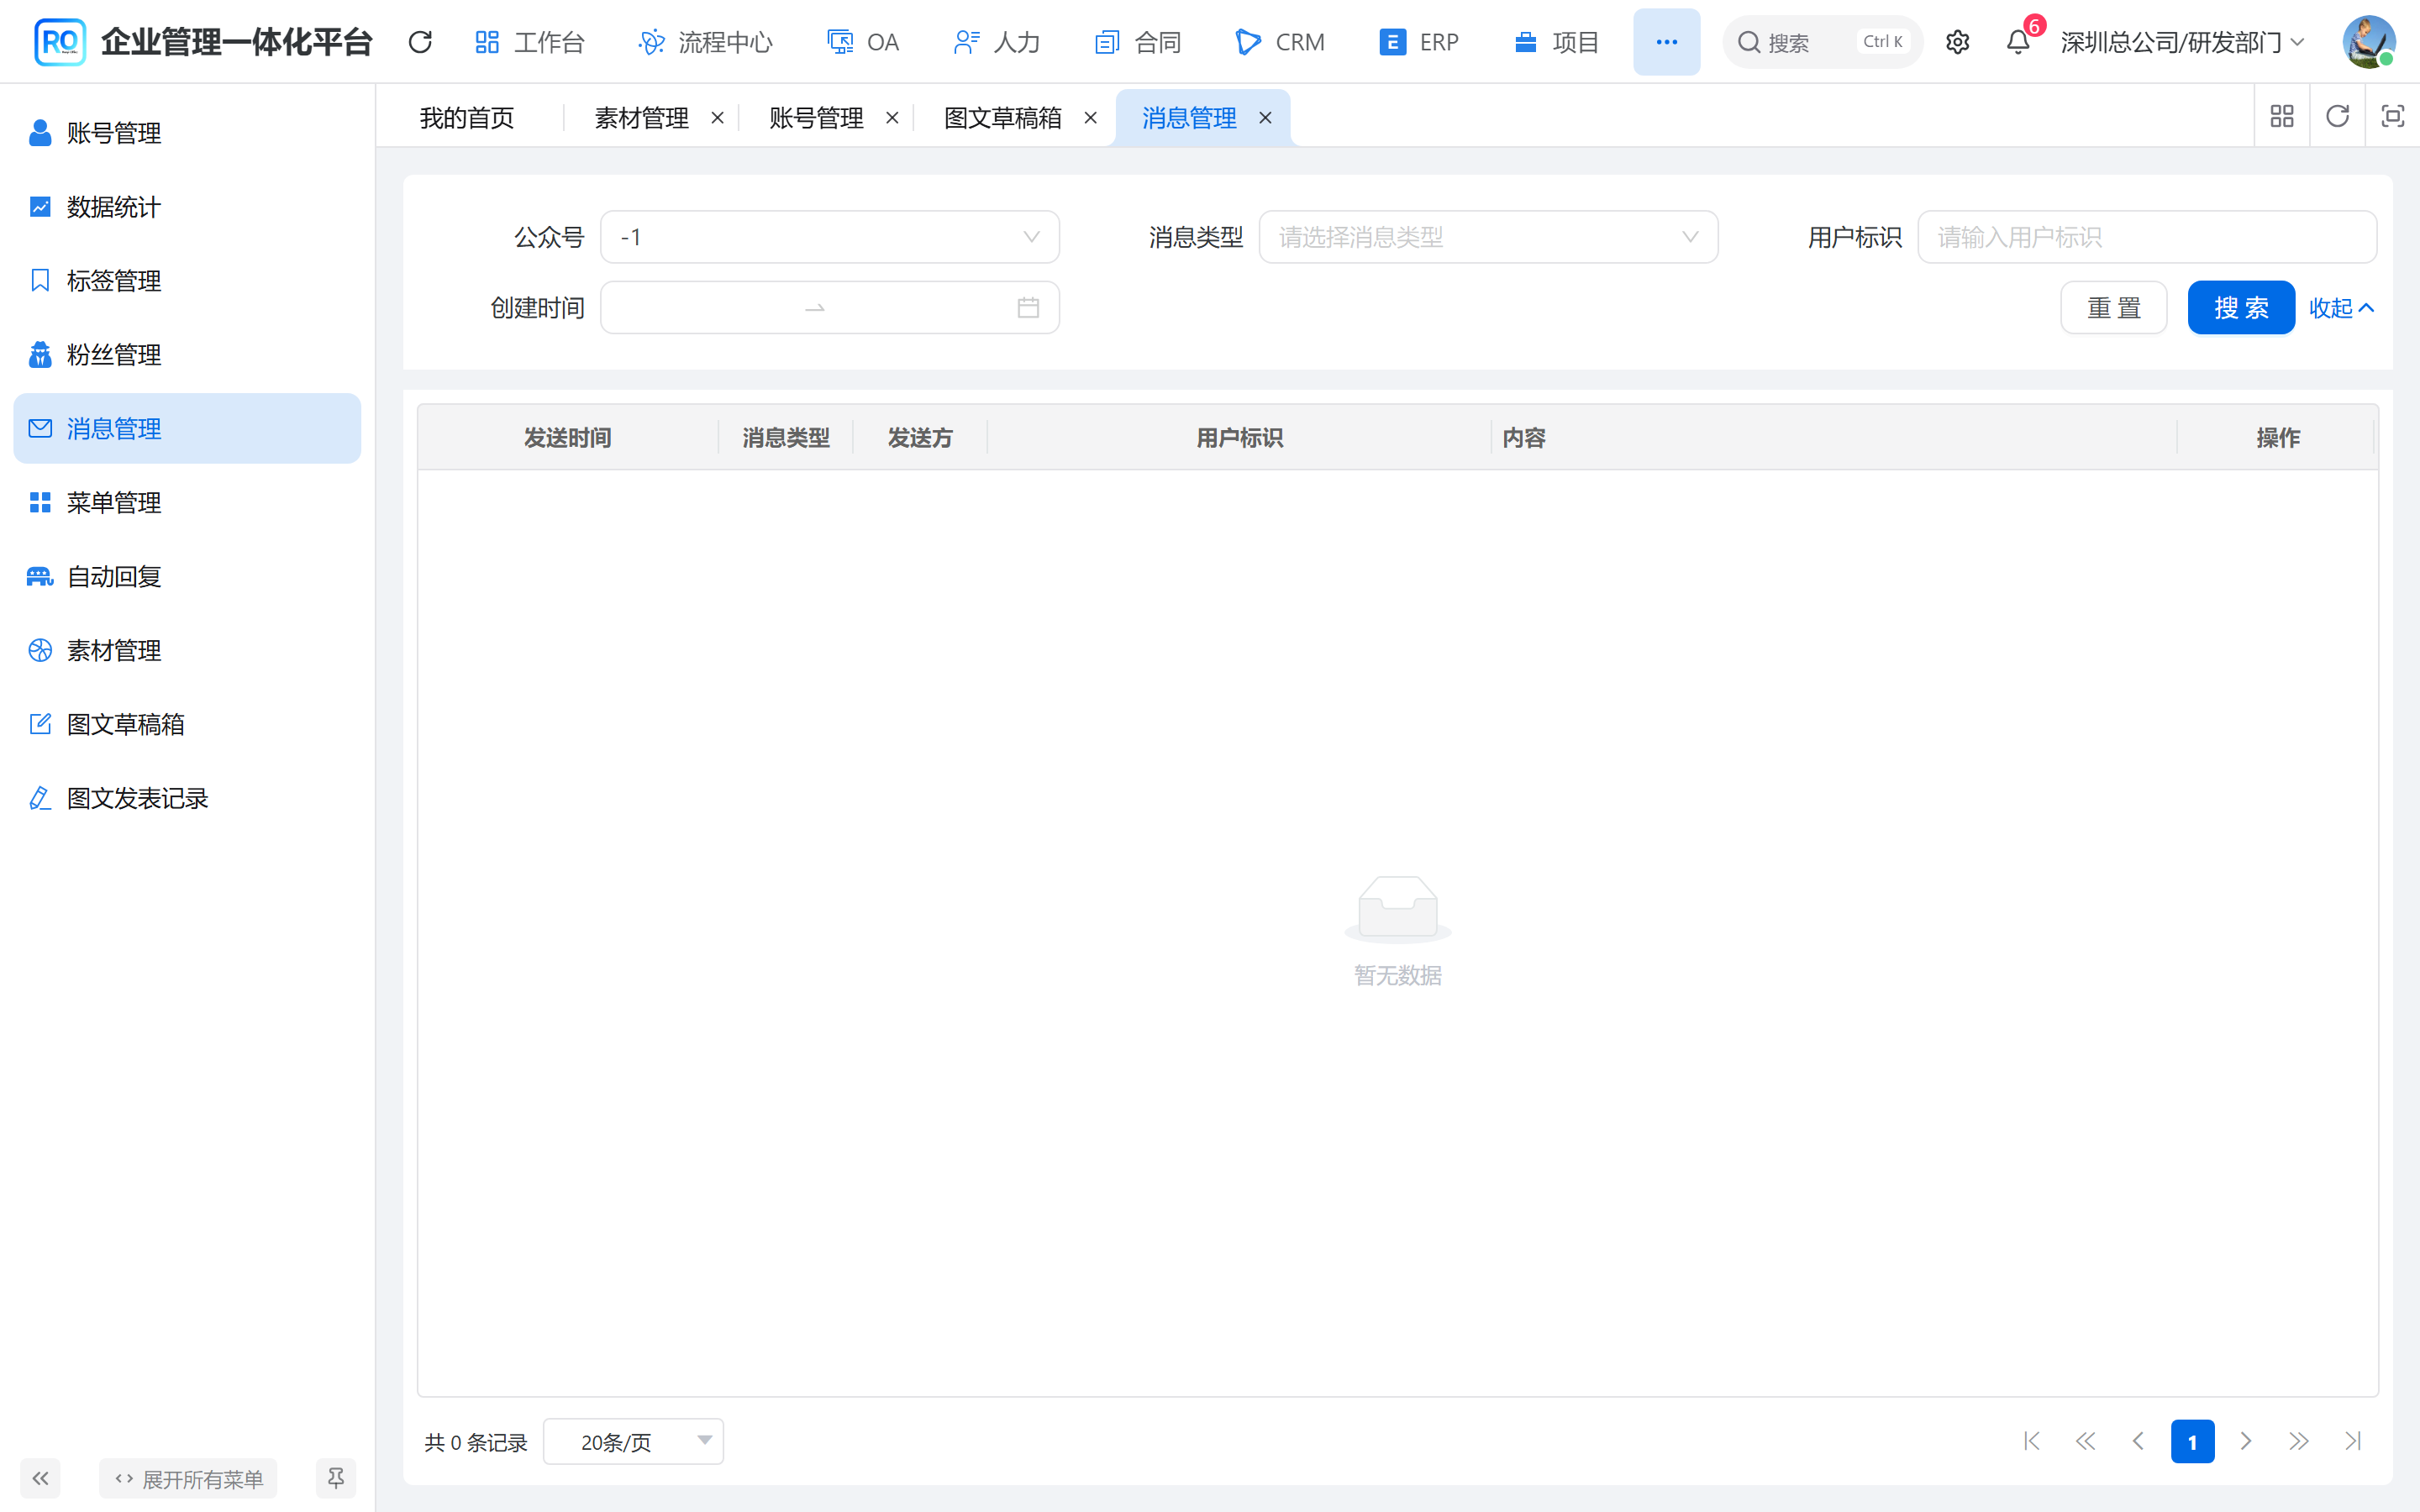Pin the sidebar menu
2420x1512 pixels.
click(x=336, y=1478)
